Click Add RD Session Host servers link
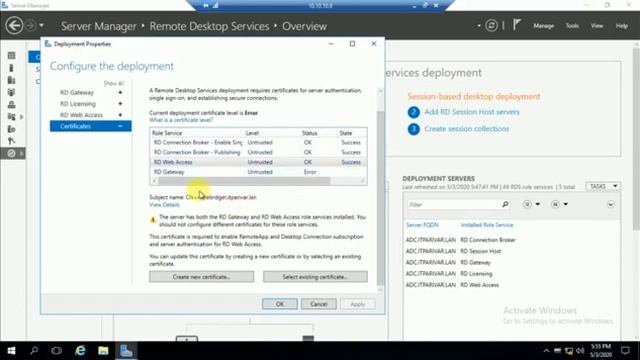640x360 pixels. click(x=472, y=112)
